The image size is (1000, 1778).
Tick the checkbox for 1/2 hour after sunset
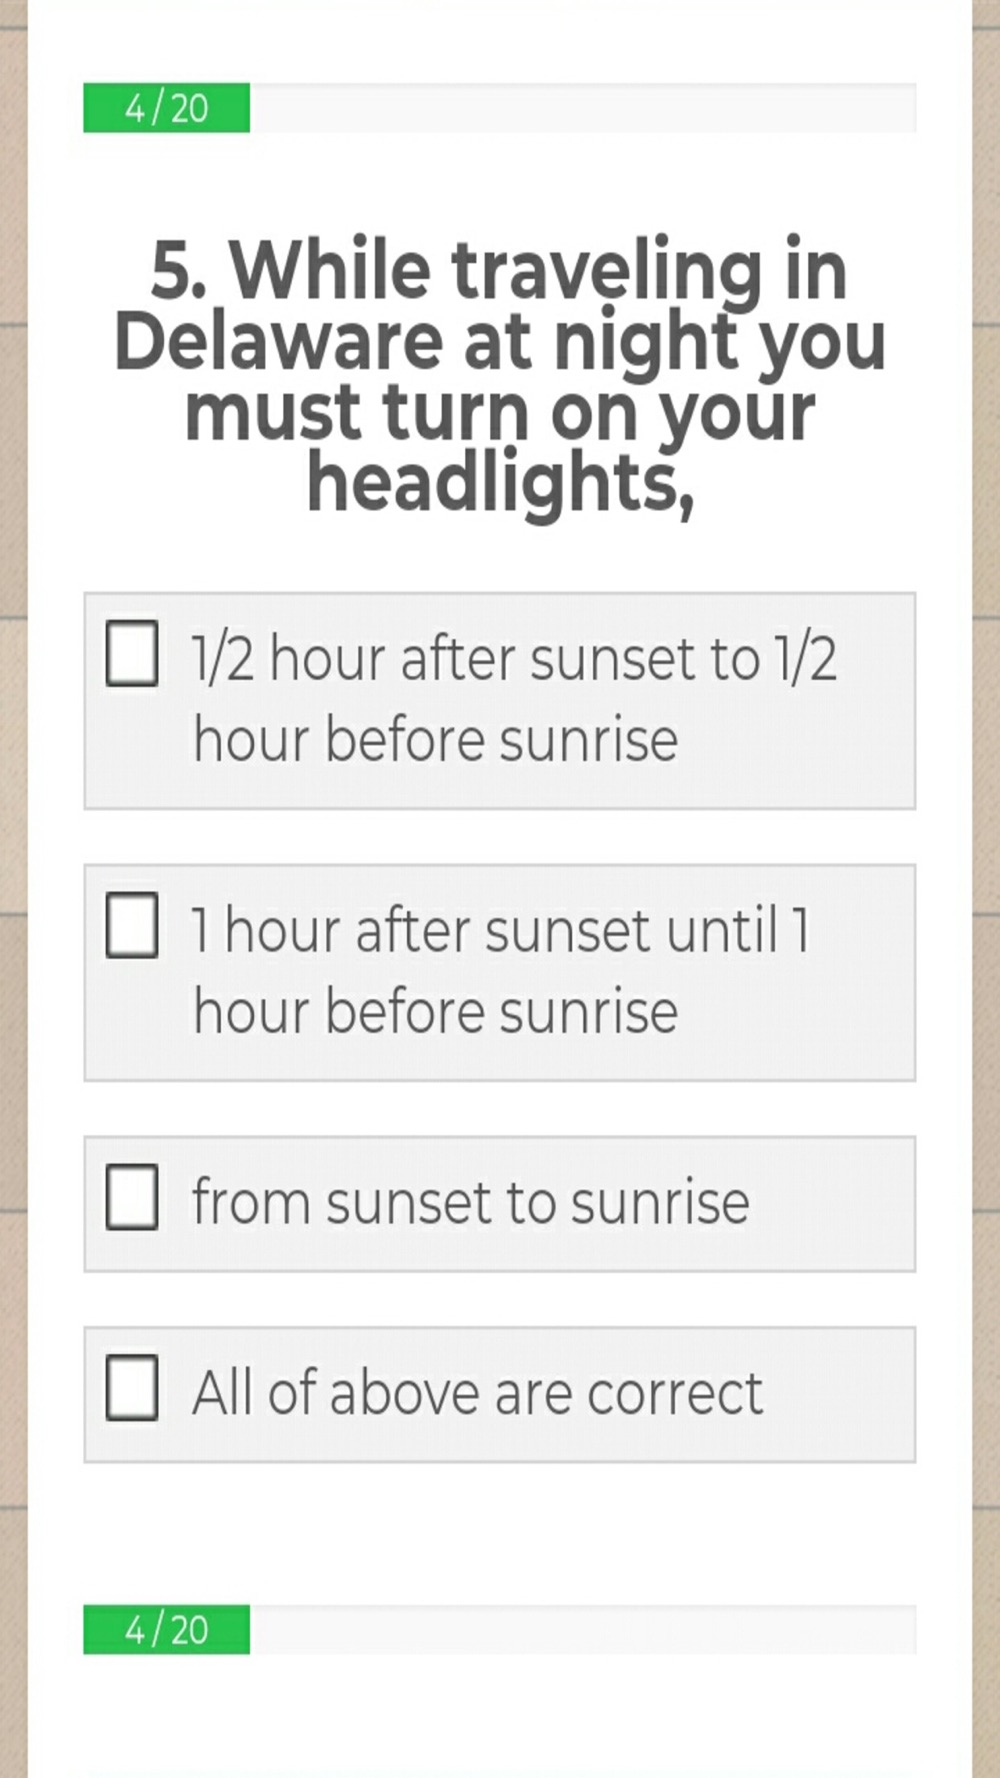tap(132, 653)
